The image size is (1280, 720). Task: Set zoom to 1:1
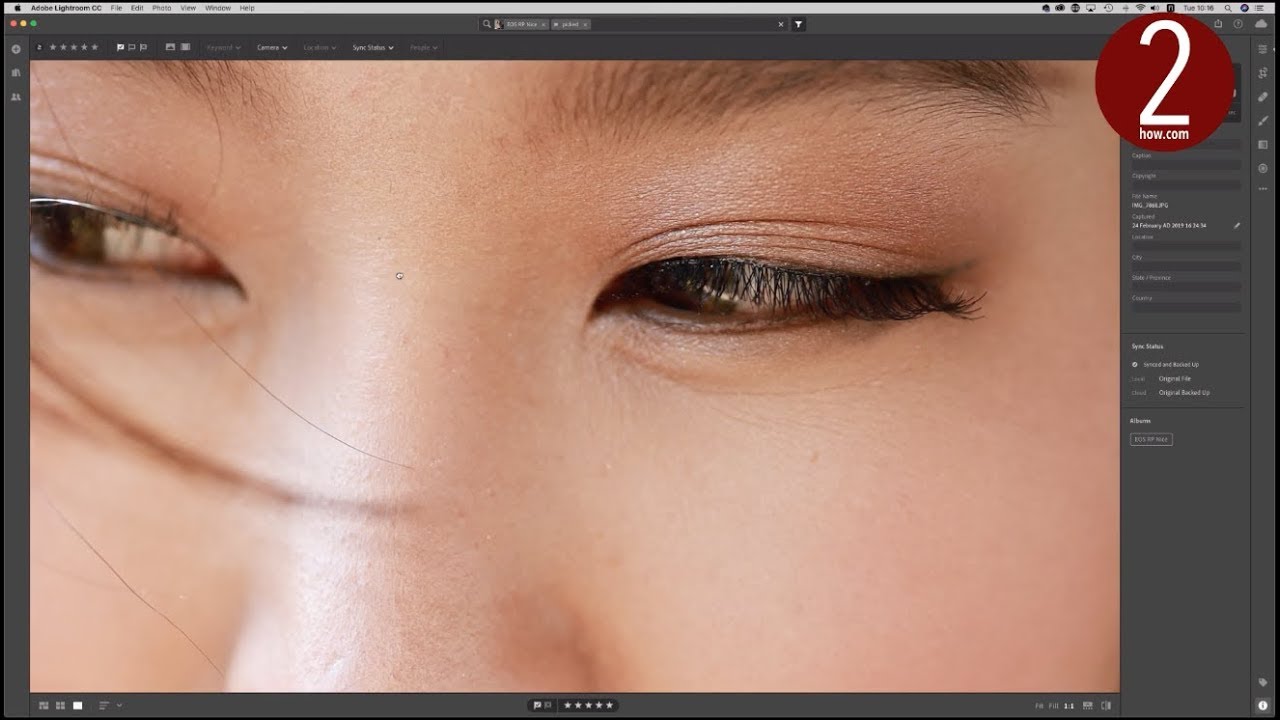(x=1069, y=706)
